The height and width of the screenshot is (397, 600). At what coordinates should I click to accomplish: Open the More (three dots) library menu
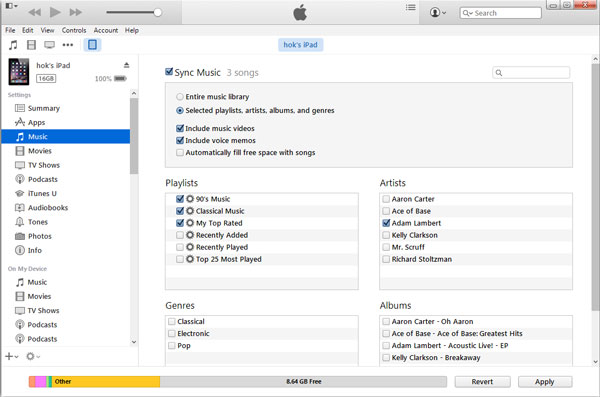click(68, 45)
